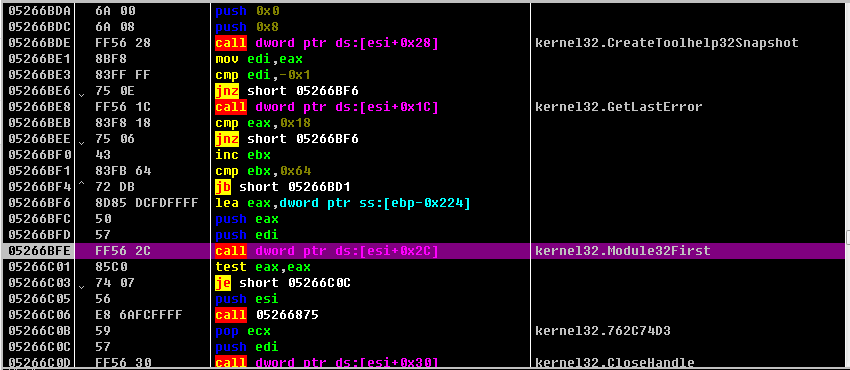850x370 pixels.
Task: Select the 'inc ebx' instruction
Action: pyautogui.click(x=243, y=155)
